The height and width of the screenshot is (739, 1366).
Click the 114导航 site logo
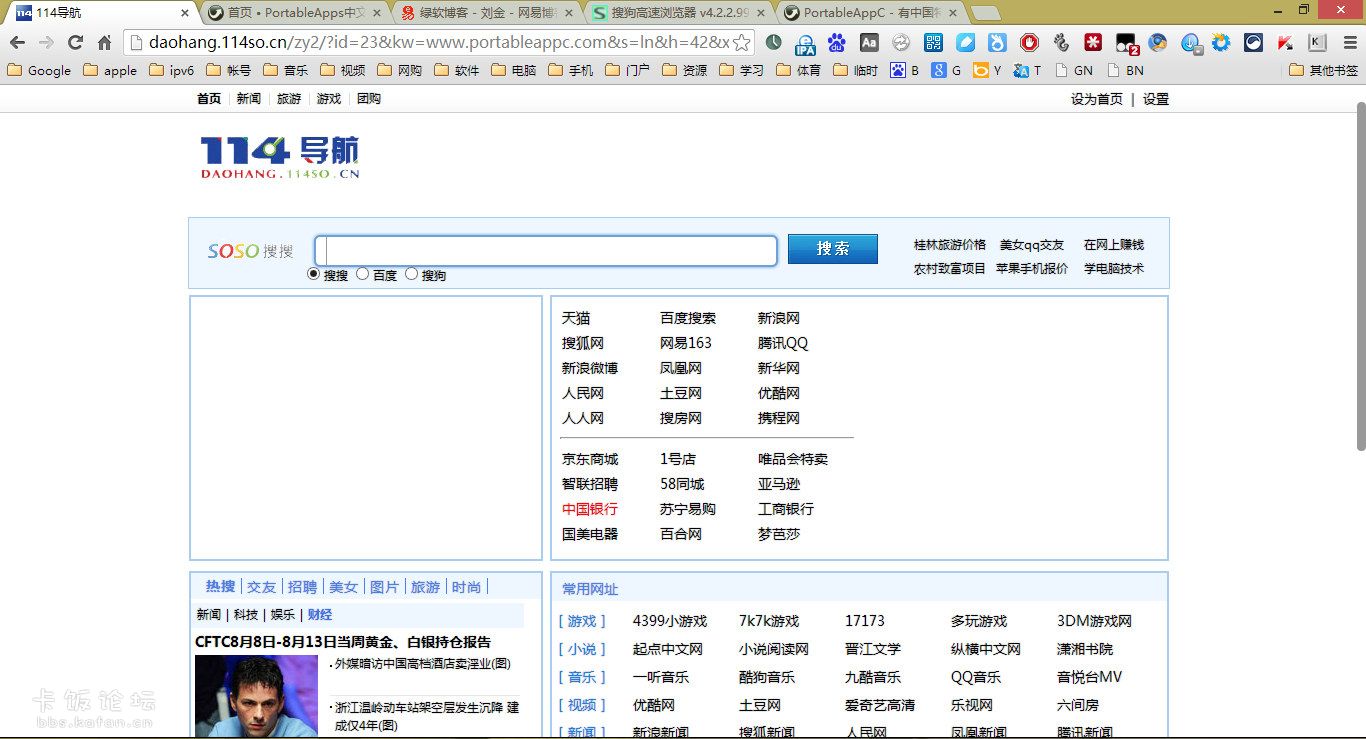click(280, 158)
